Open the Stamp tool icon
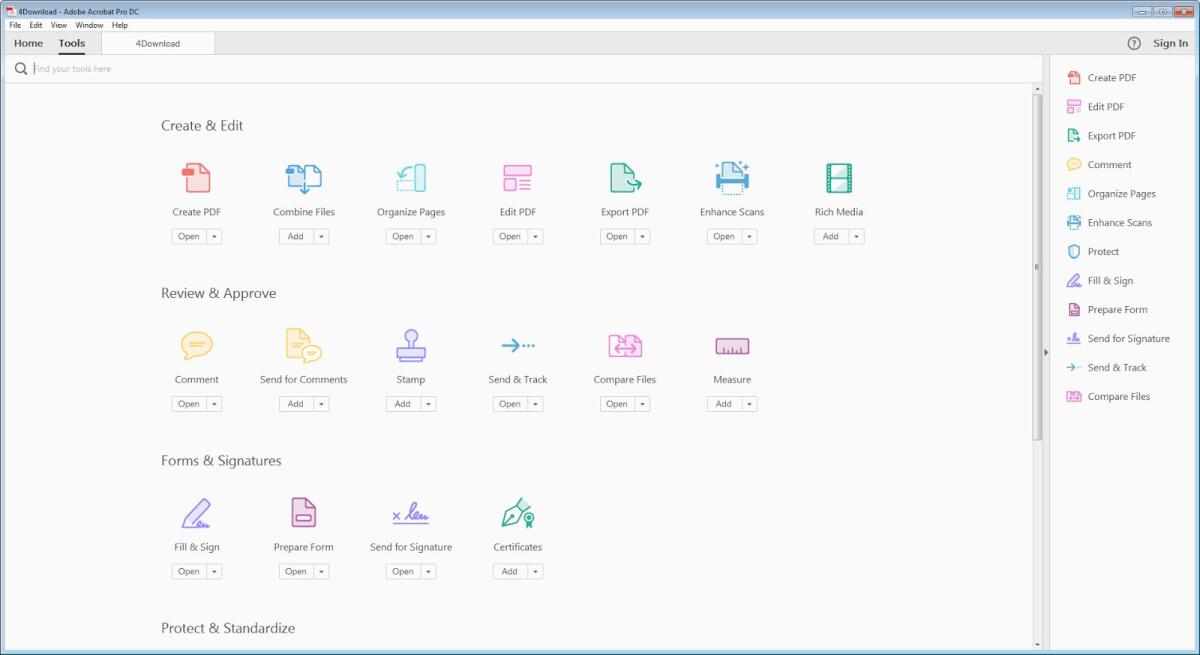 tap(410, 346)
